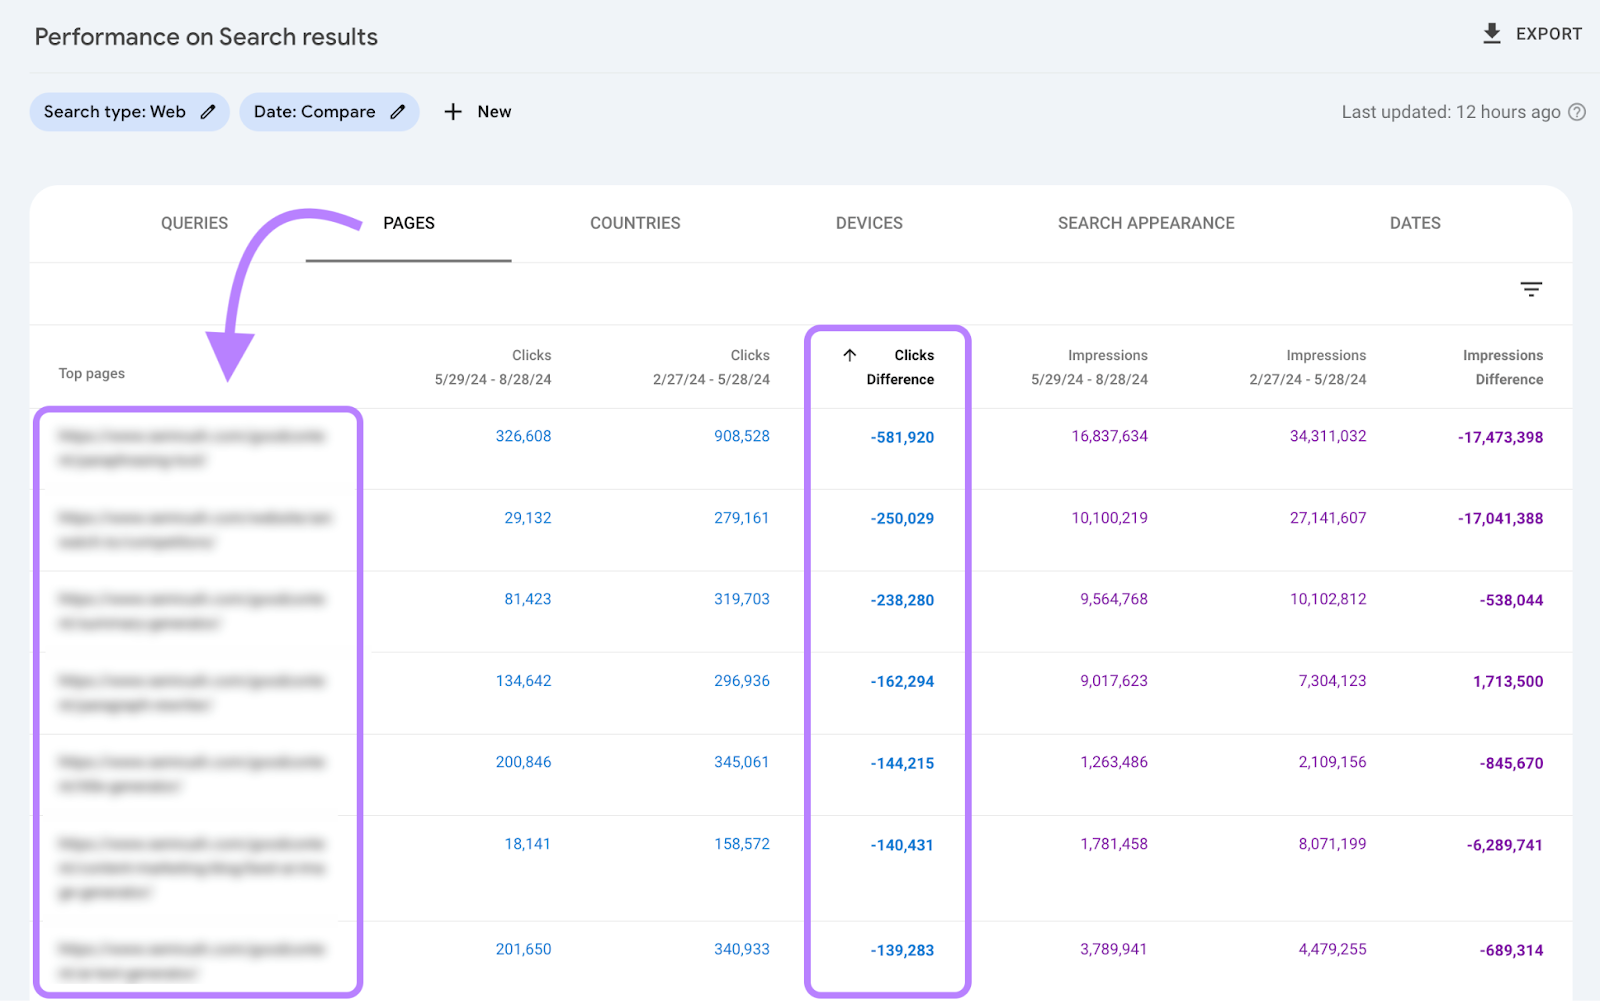
Task: Add a new filter with plus icon
Action: (453, 112)
